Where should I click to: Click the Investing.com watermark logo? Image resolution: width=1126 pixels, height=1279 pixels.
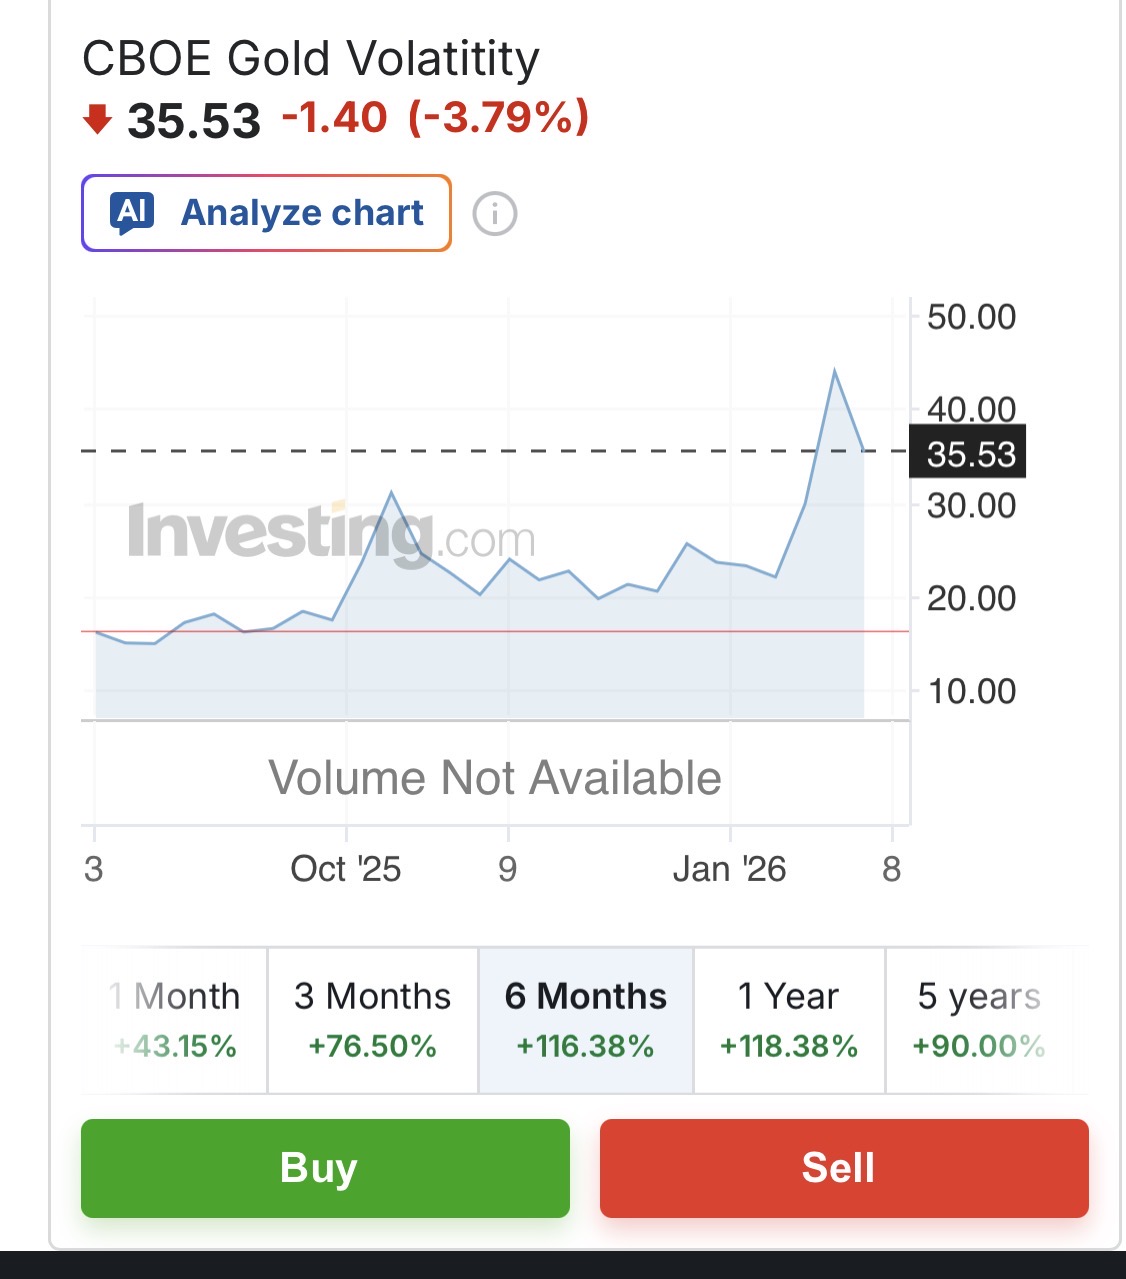pos(331,533)
